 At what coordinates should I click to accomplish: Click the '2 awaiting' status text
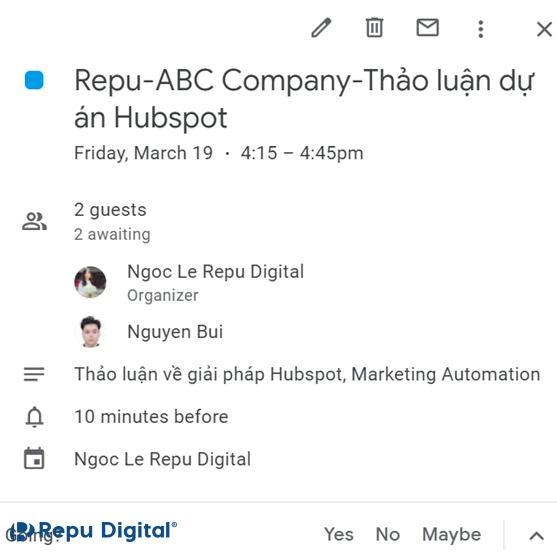pyautogui.click(x=112, y=234)
